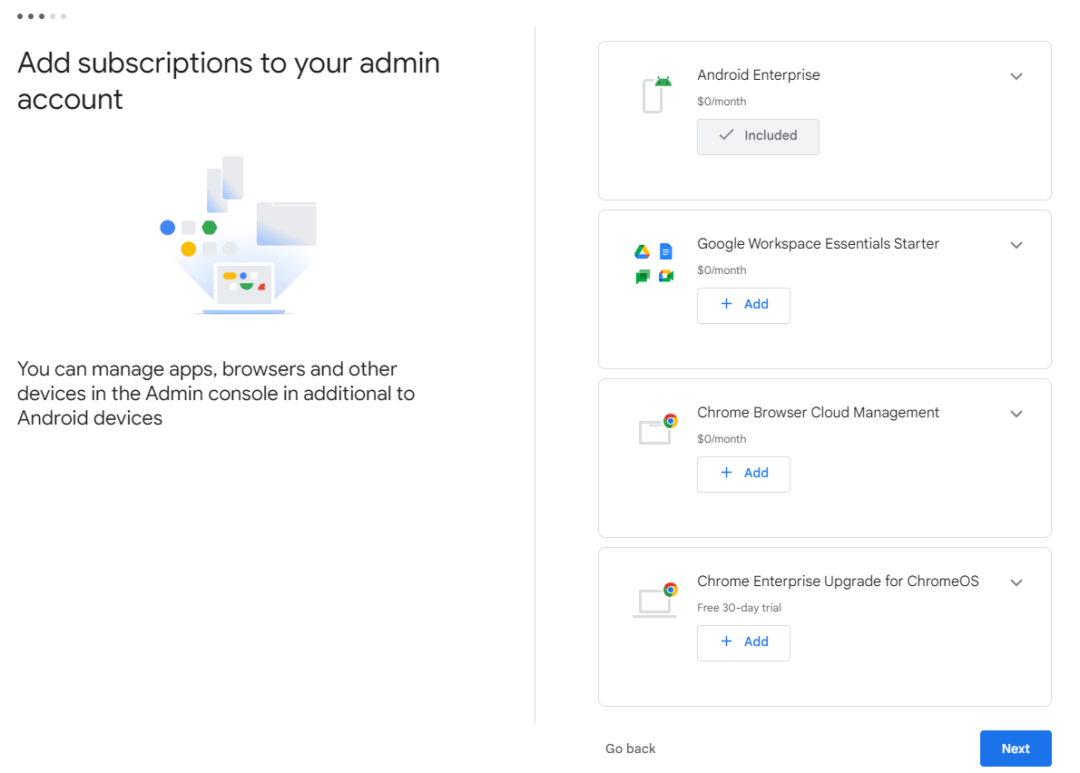Collapse the Chrome Browser Cloud Management card
This screenshot has width=1080, height=773.
[x=1016, y=414]
